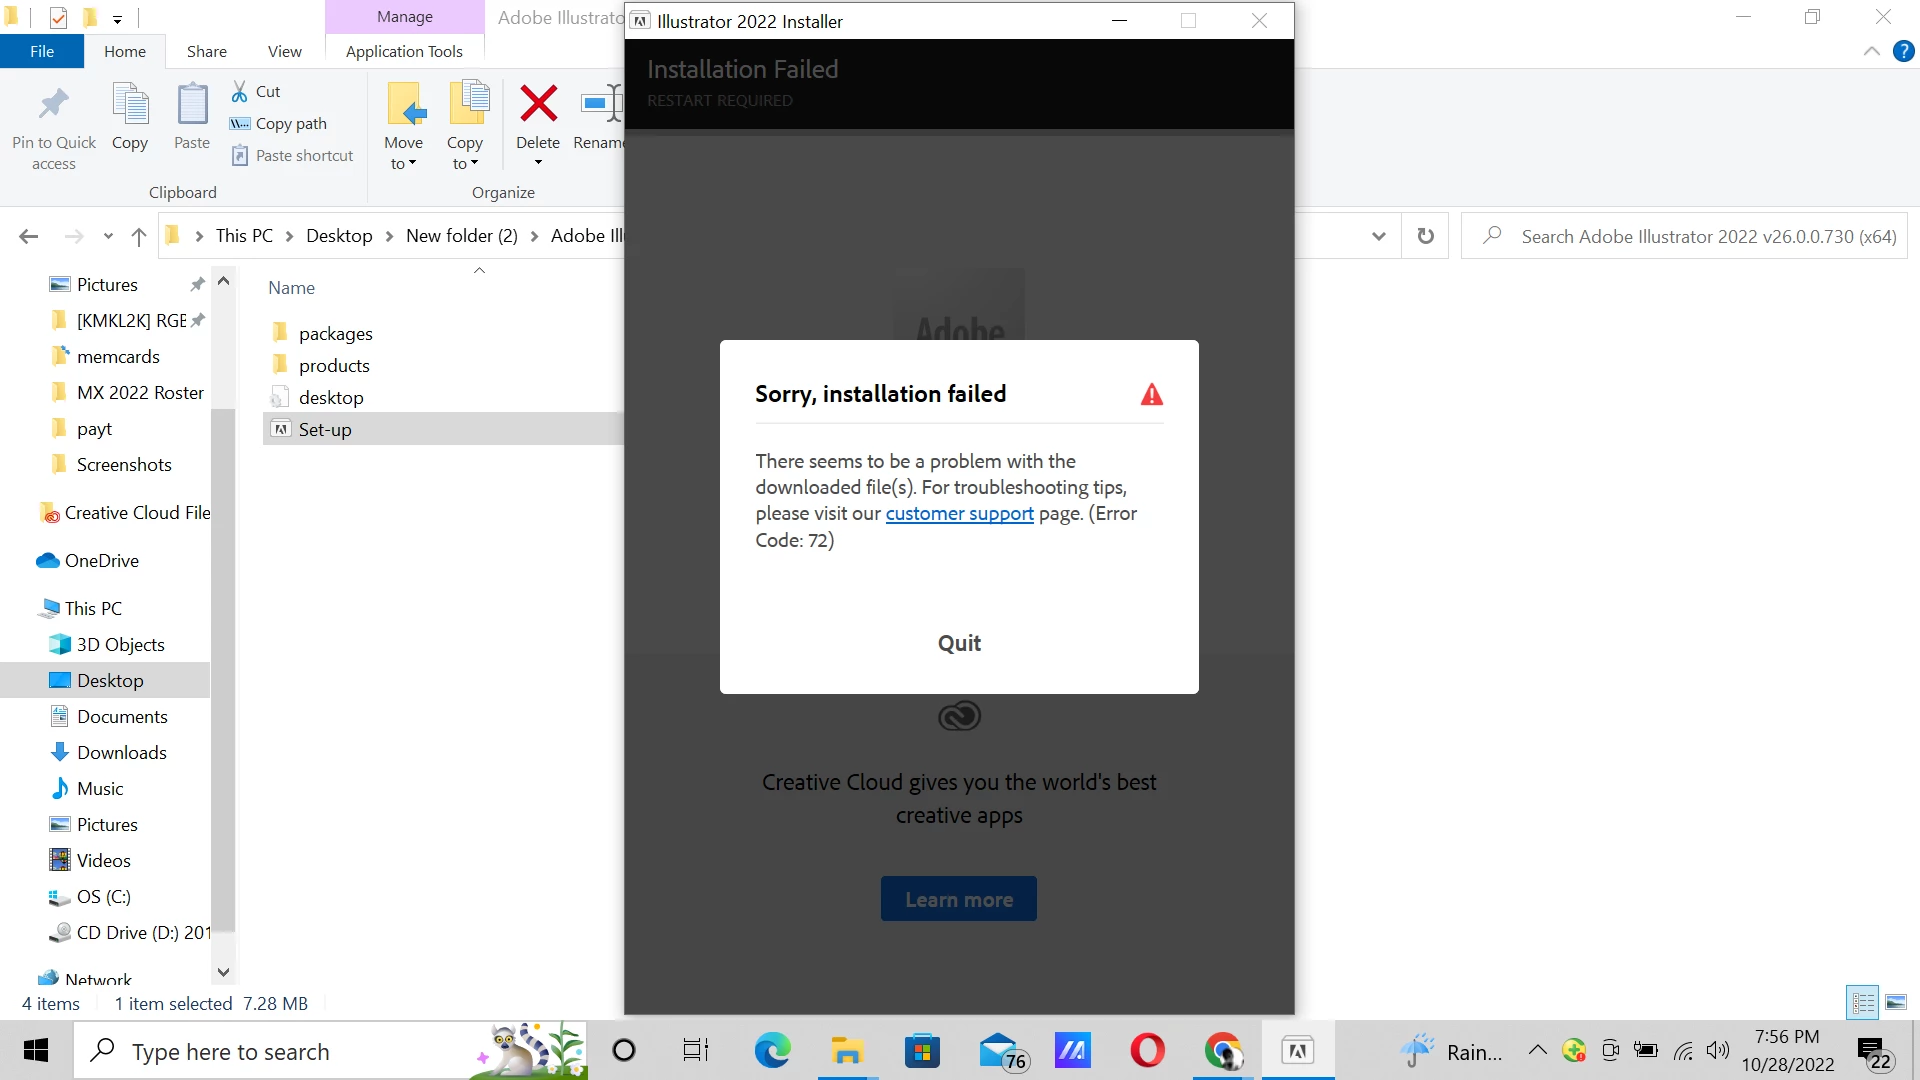Click Quit in the installation failed dialog
Screen dimensions: 1920x1080
pos(959,643)
